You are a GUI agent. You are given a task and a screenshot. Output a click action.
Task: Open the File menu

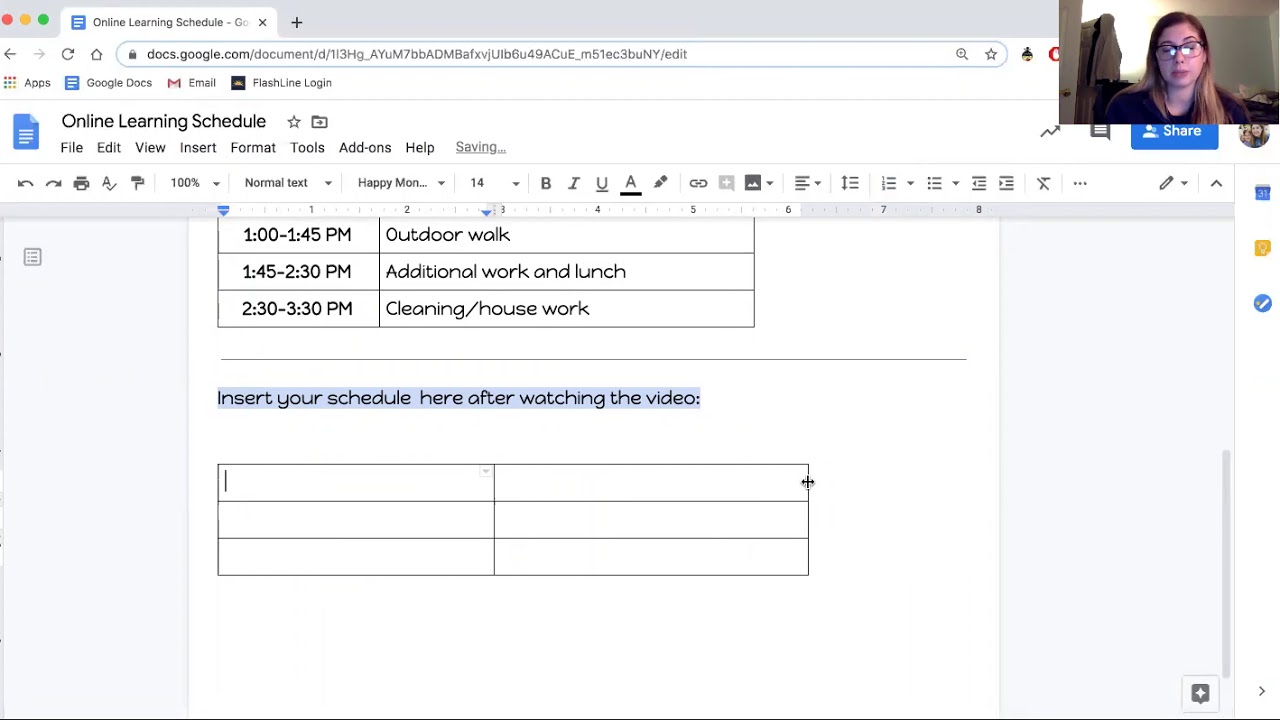[x=71, y=147]
